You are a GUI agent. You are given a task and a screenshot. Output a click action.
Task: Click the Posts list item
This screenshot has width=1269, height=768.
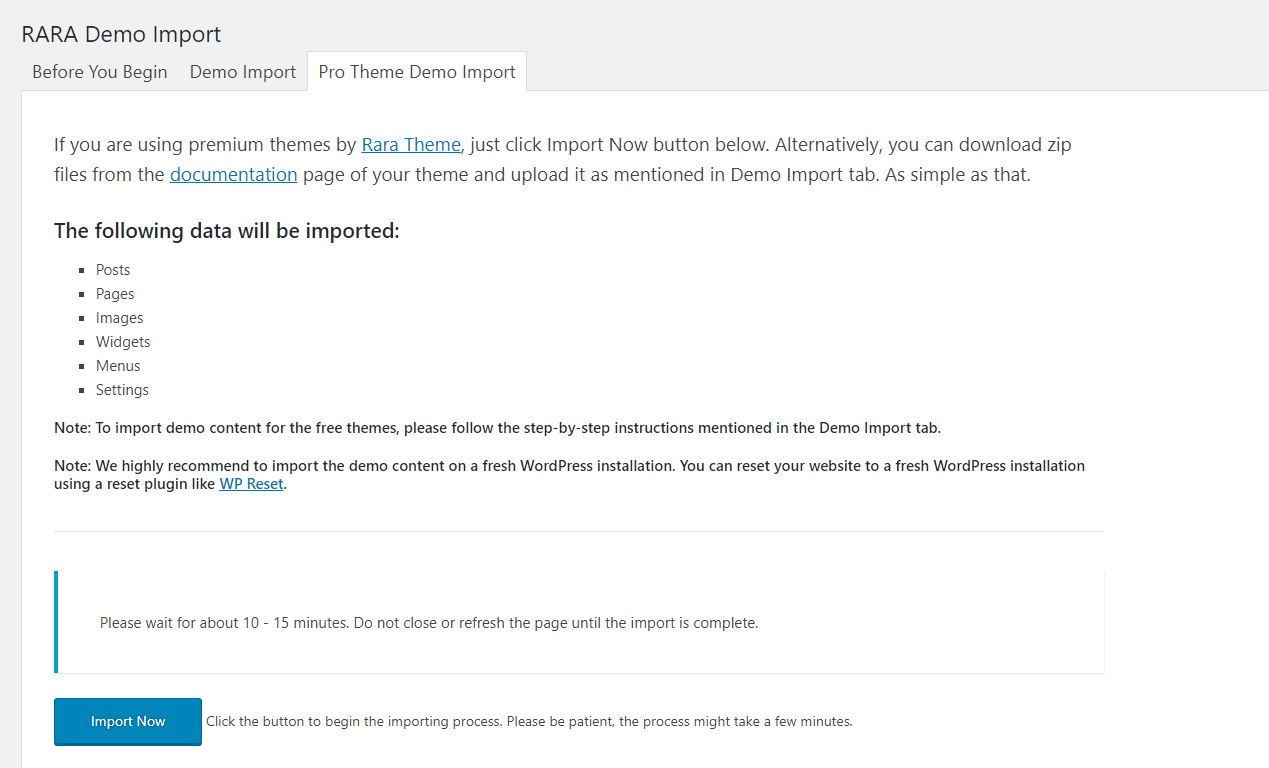pyautogui.click(x=113, y=270)
